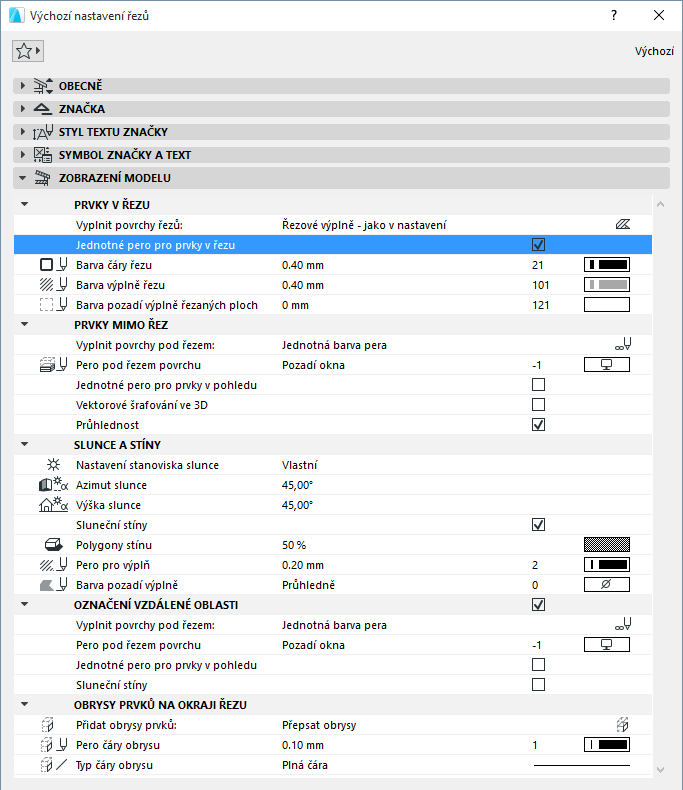Select the Plná čára line type preview
This screenshot has width=683, height=790.
582,765
